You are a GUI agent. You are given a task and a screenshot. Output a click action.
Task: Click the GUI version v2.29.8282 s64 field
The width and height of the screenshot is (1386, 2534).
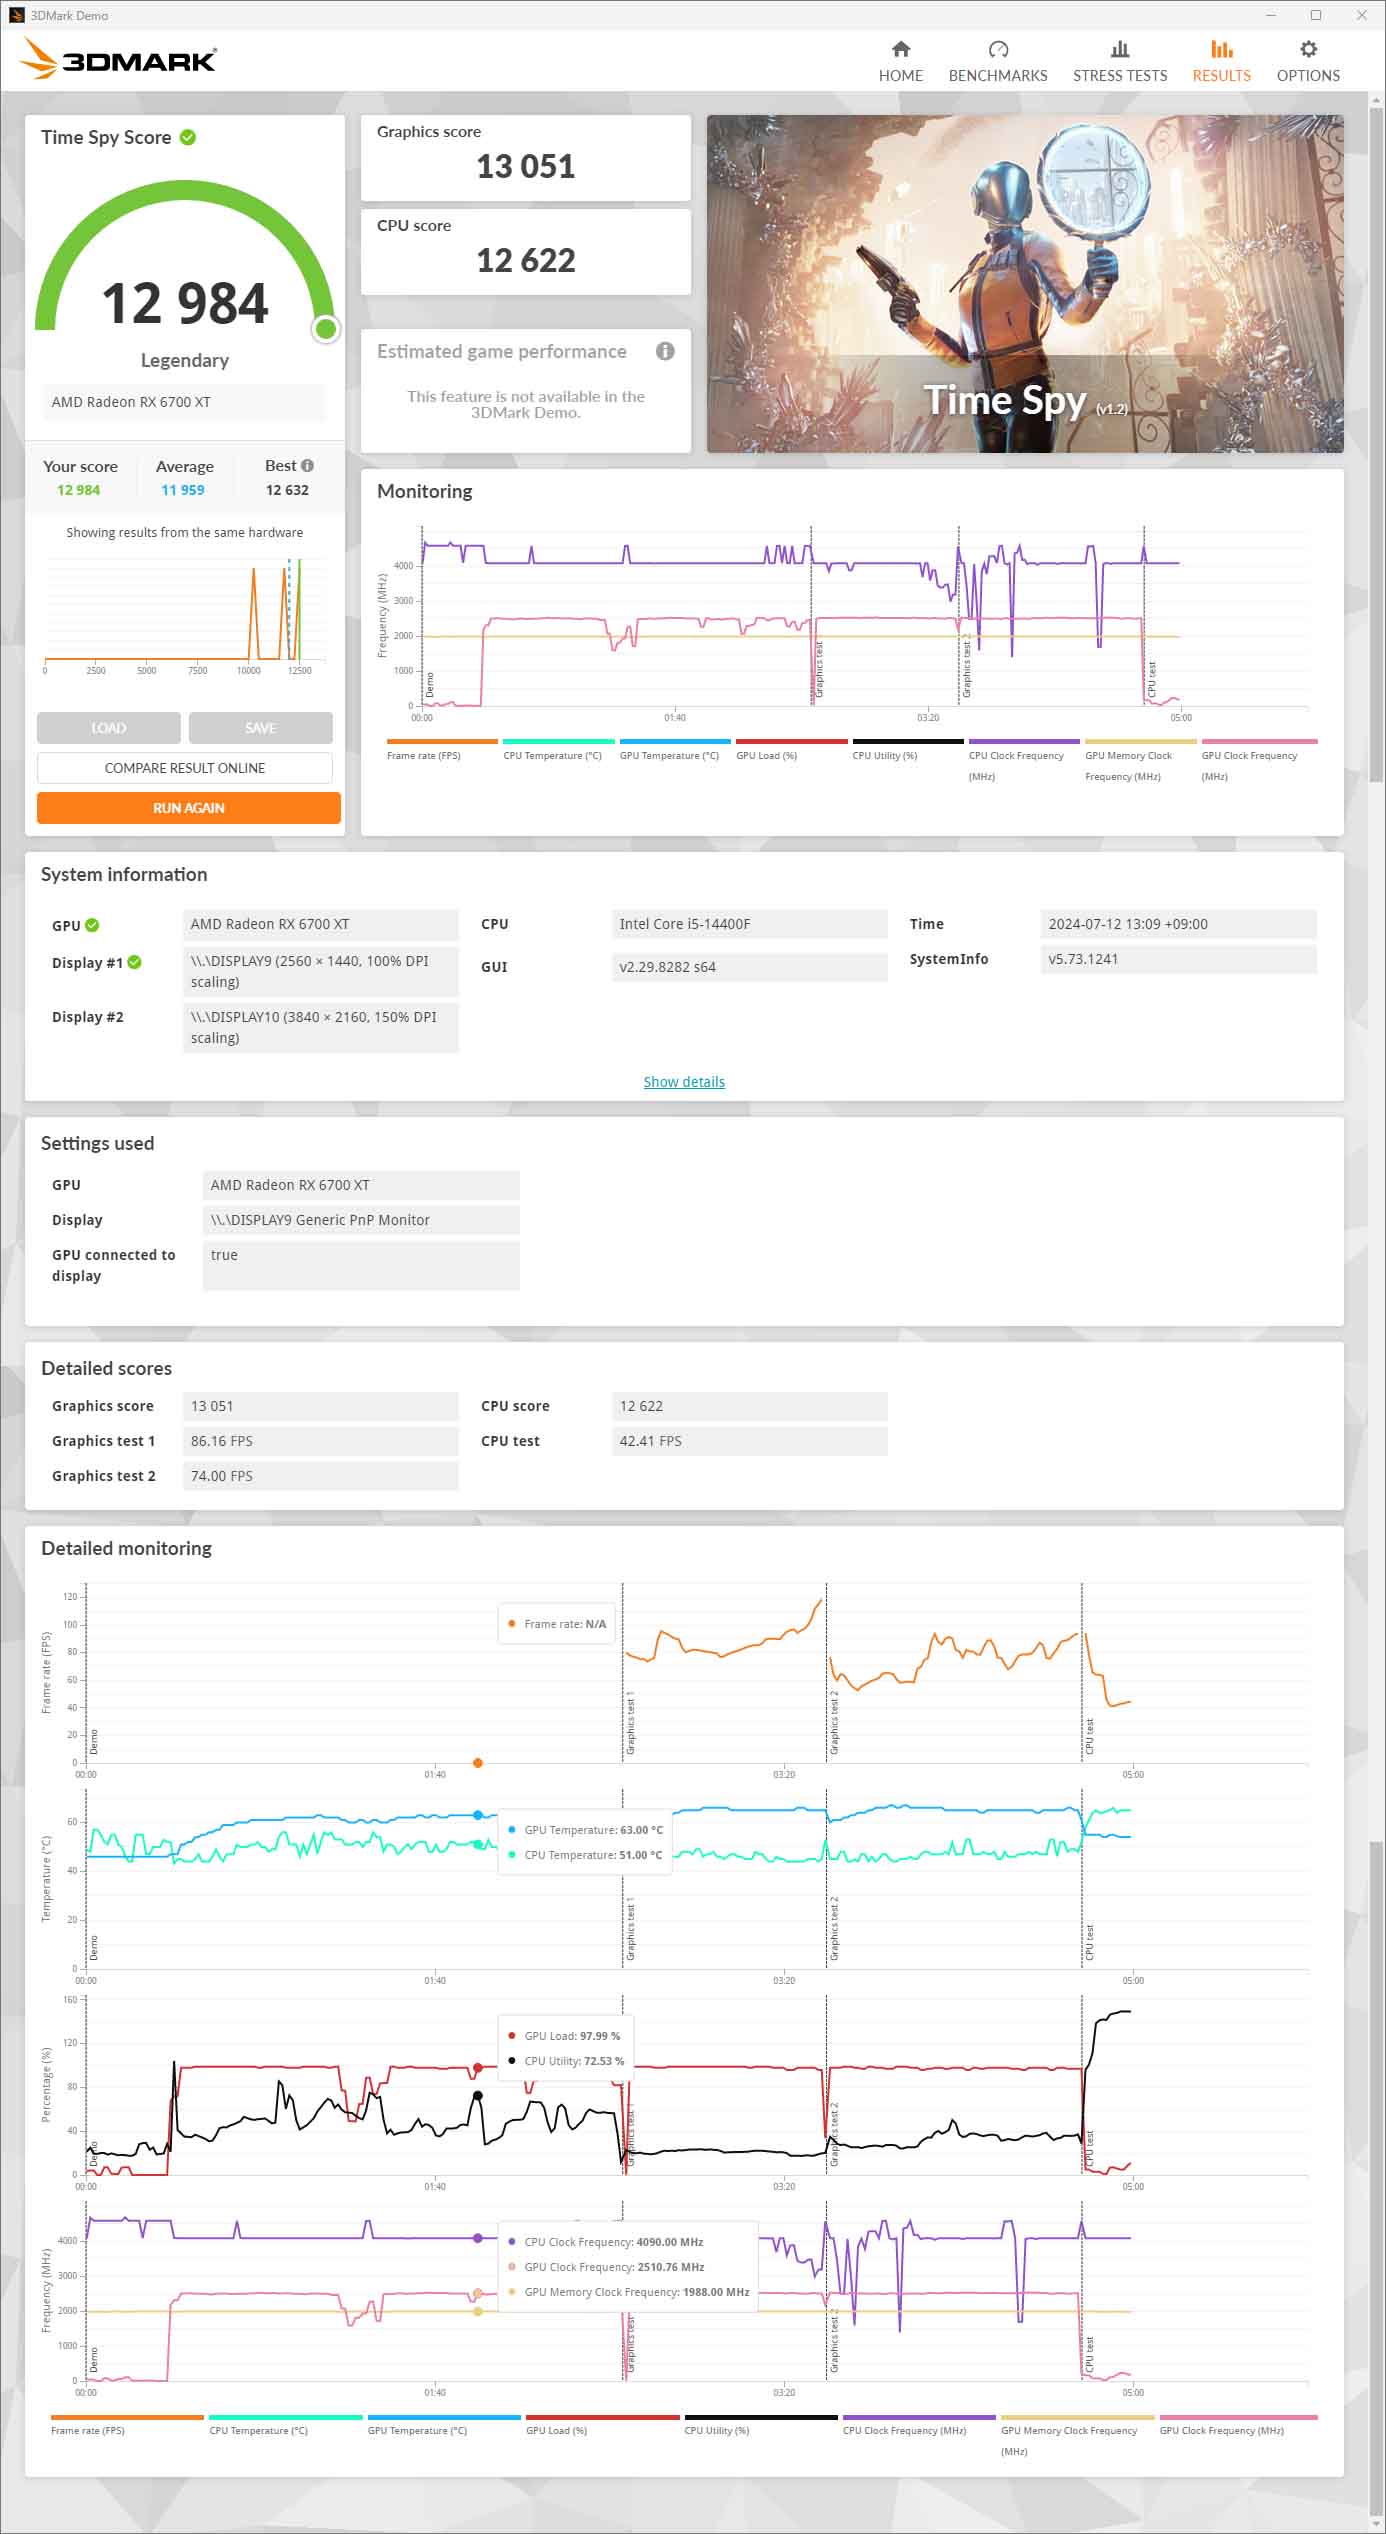click(749, 967)
